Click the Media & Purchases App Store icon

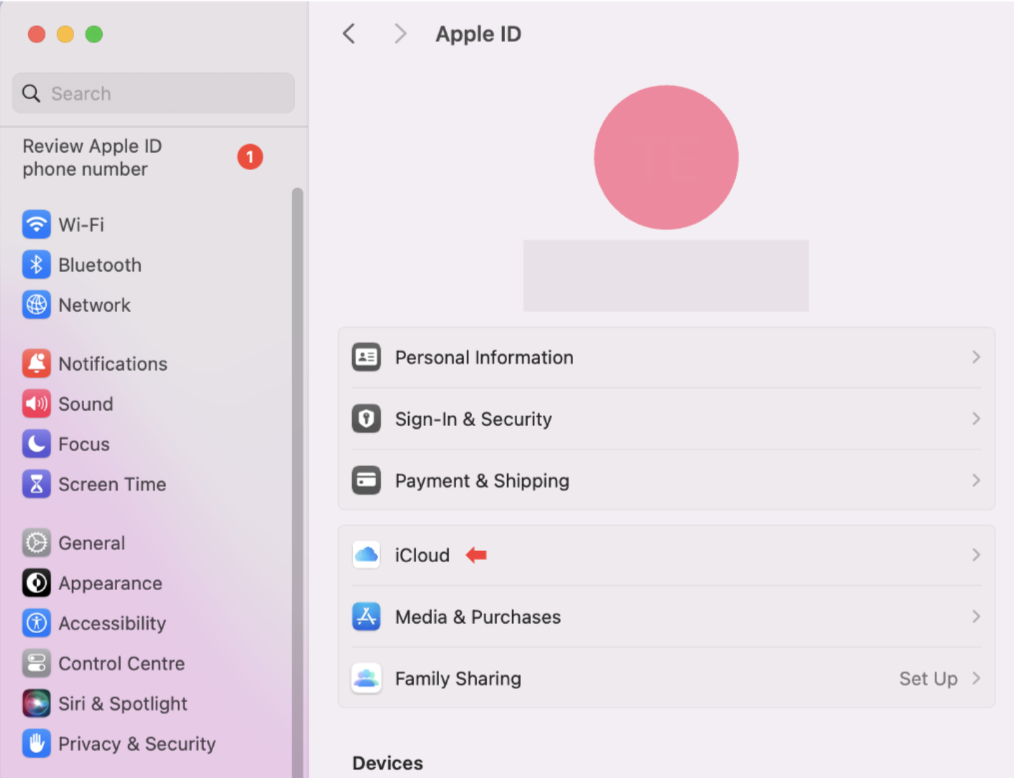pyautogui.click(x=366, y=616)
